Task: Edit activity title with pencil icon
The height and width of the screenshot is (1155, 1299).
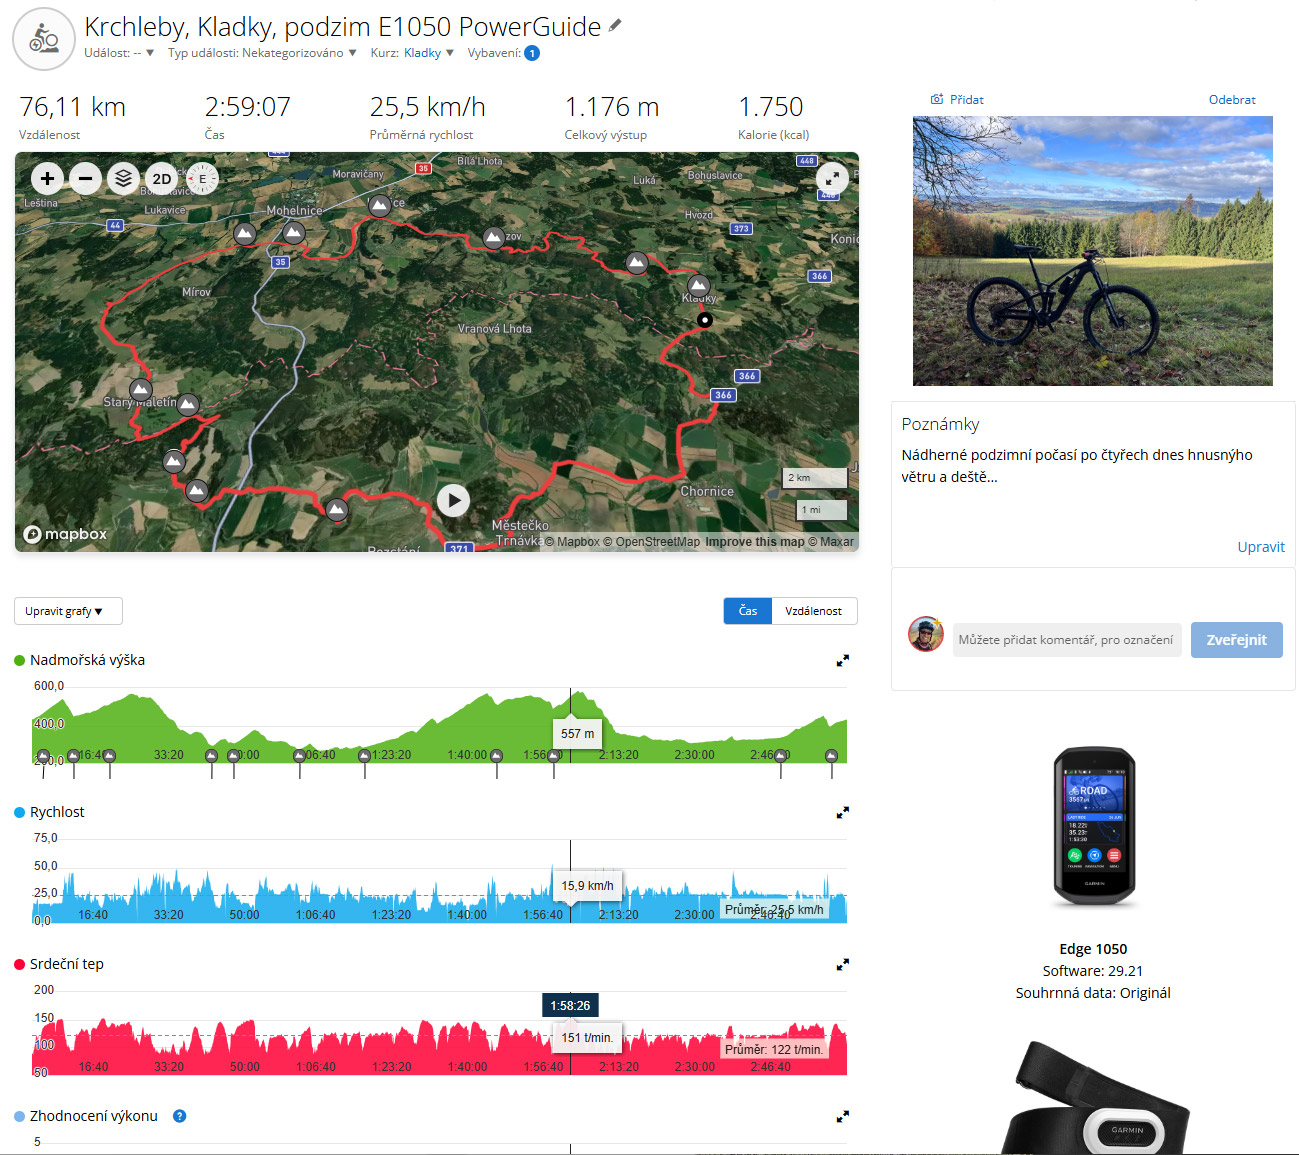Action: pyautogui.click(x=615, y=25)
